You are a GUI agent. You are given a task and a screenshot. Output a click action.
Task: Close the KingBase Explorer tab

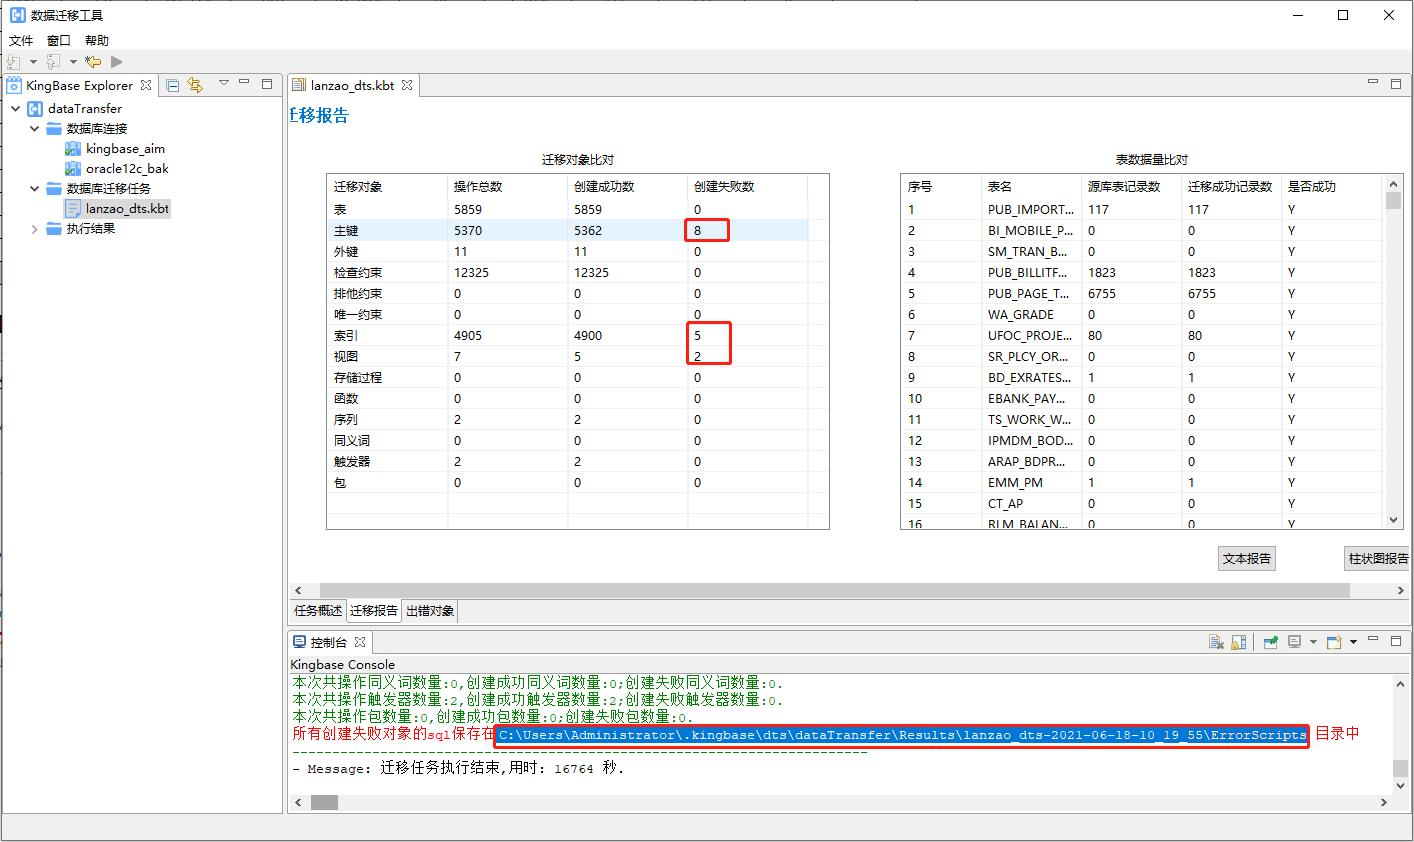pos(146,85)
